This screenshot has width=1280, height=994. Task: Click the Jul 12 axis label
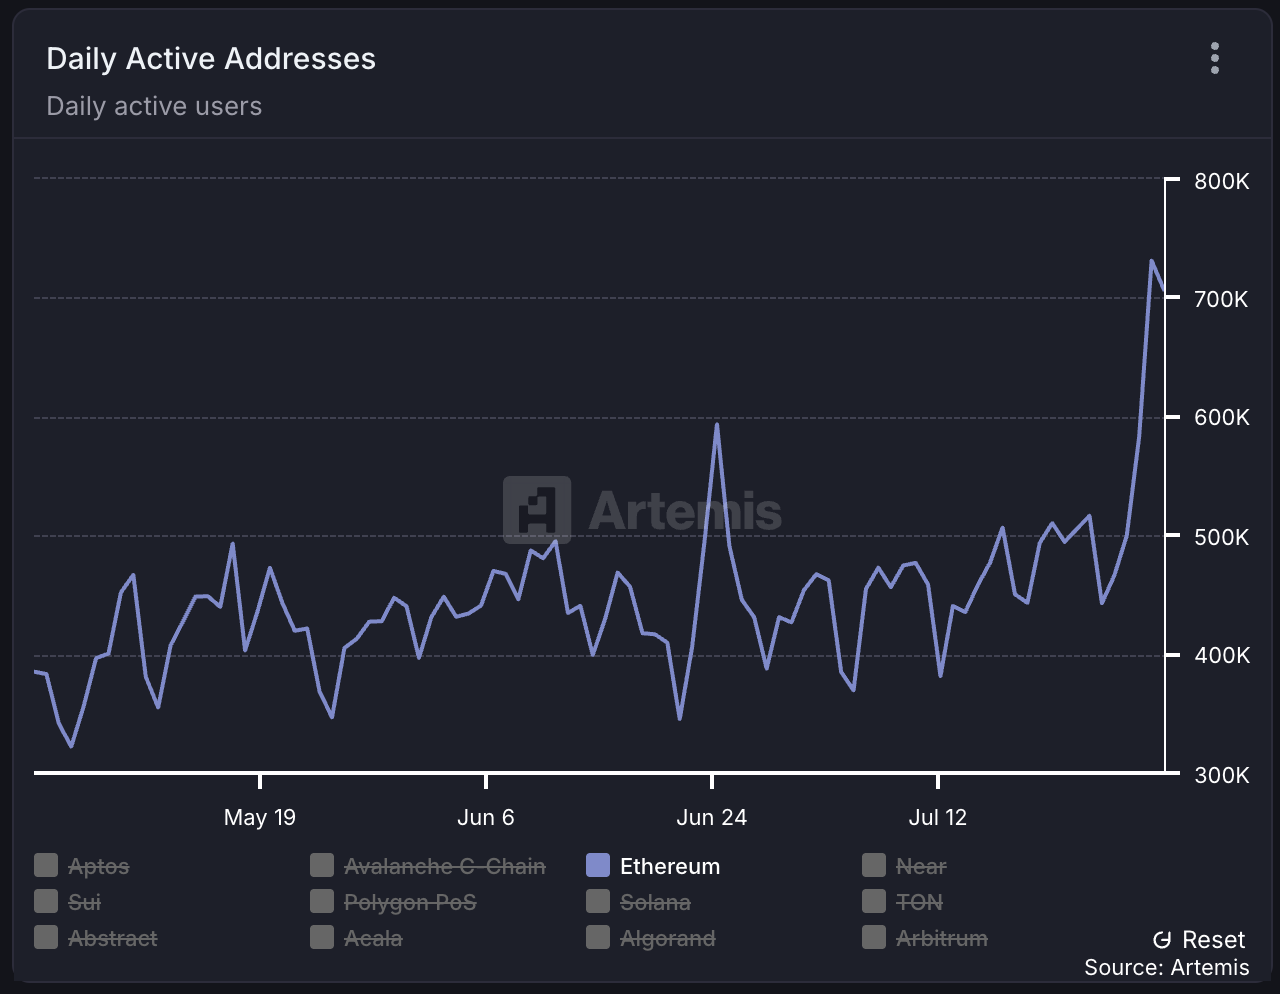click(x=938, y=818)
